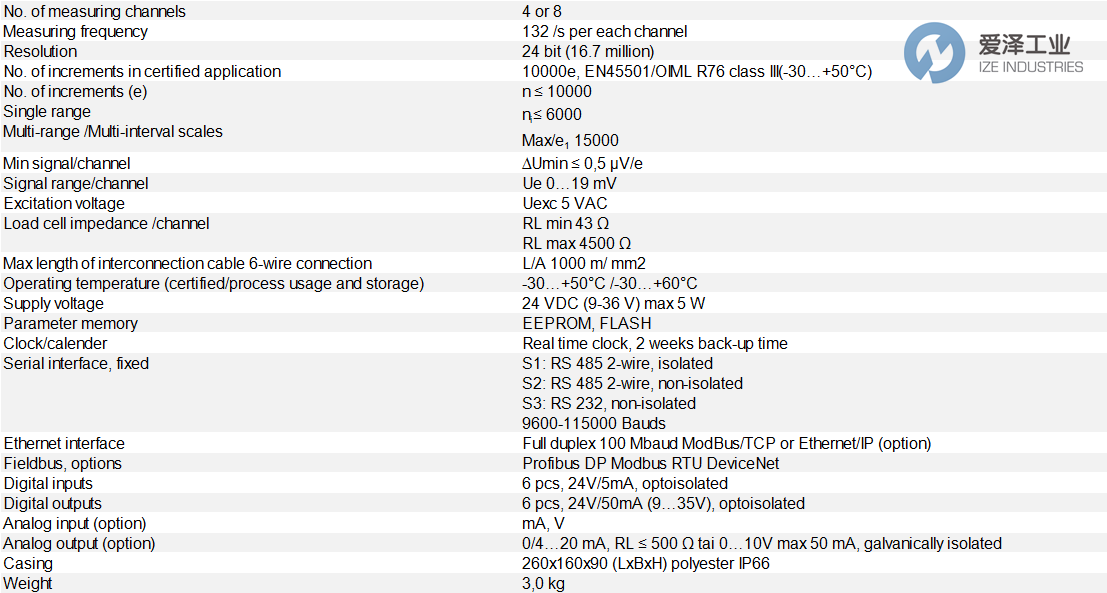
Task: Click the 爱泽工业 watermark text
Action: pos(1025,44)
